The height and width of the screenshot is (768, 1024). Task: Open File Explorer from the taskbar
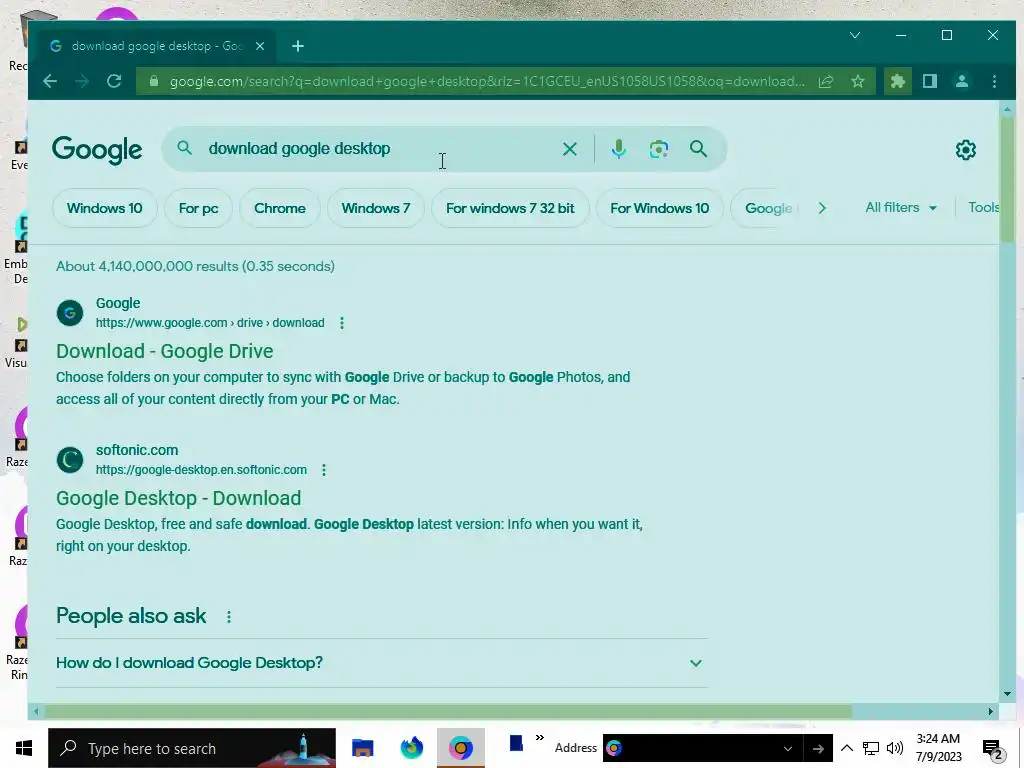[362, 748]
